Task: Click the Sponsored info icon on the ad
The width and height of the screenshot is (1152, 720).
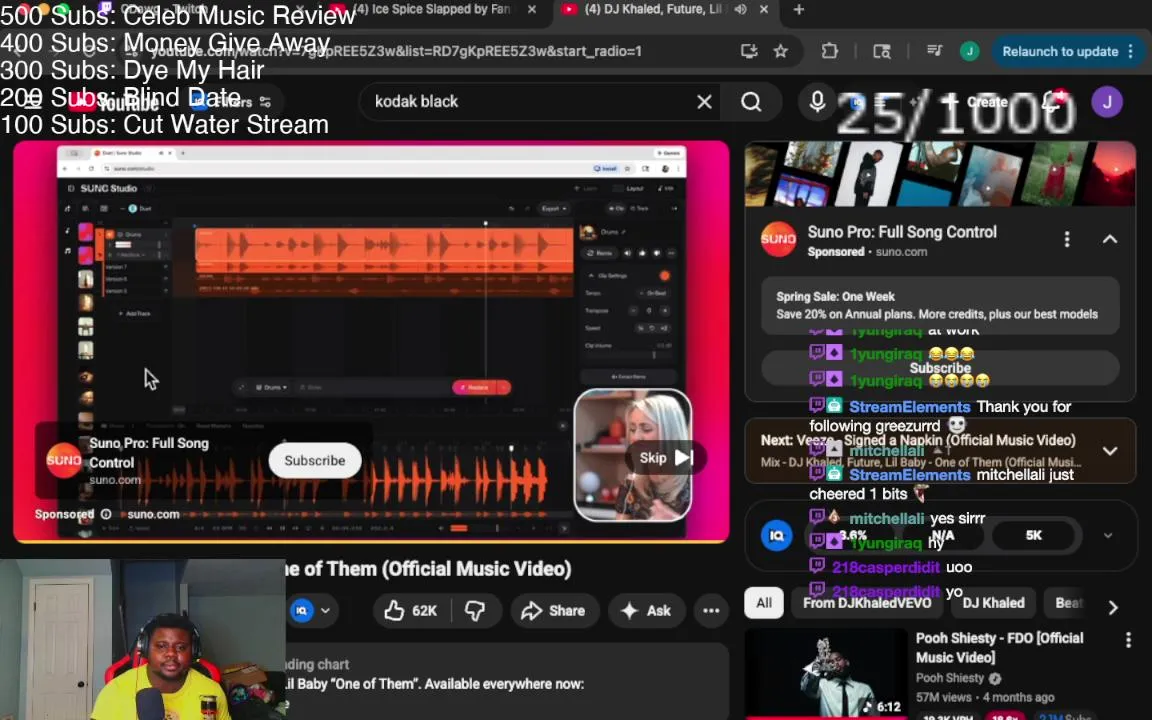Action: [106, 514]
